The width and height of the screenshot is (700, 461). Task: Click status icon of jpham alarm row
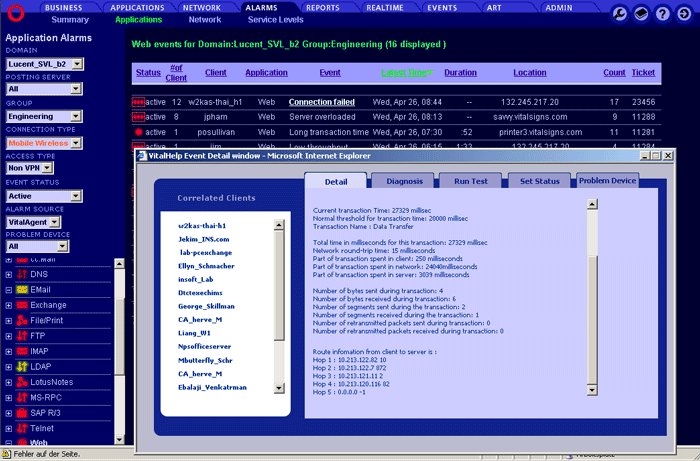click(138, 117)
